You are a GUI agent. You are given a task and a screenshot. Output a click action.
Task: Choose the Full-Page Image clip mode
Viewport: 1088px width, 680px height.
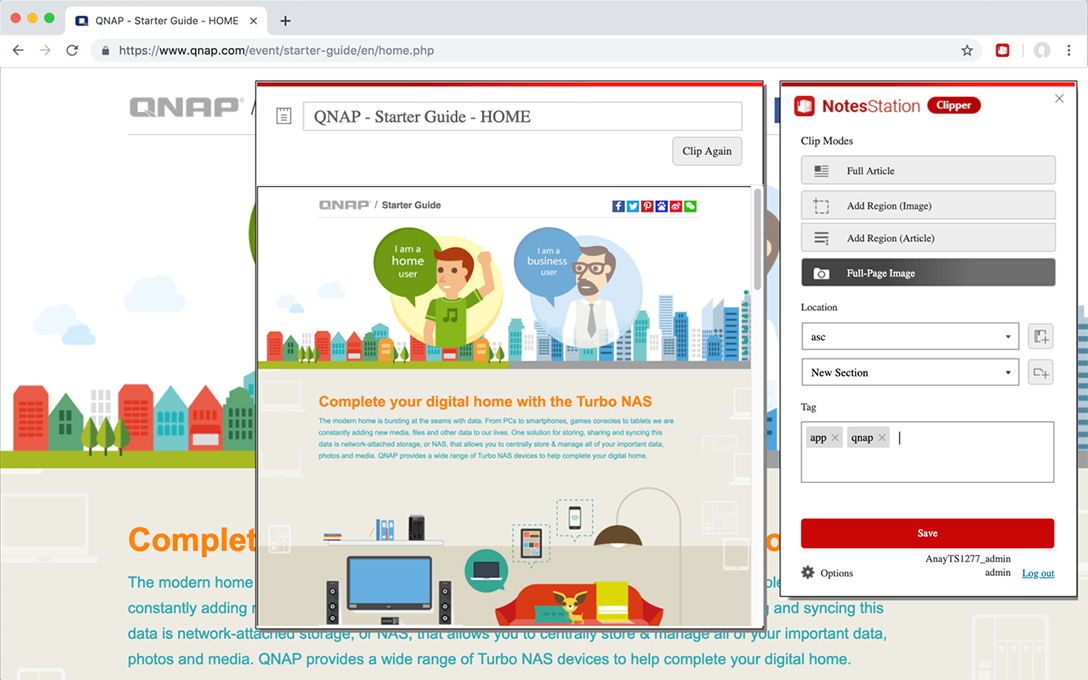[x=927, y=271]
